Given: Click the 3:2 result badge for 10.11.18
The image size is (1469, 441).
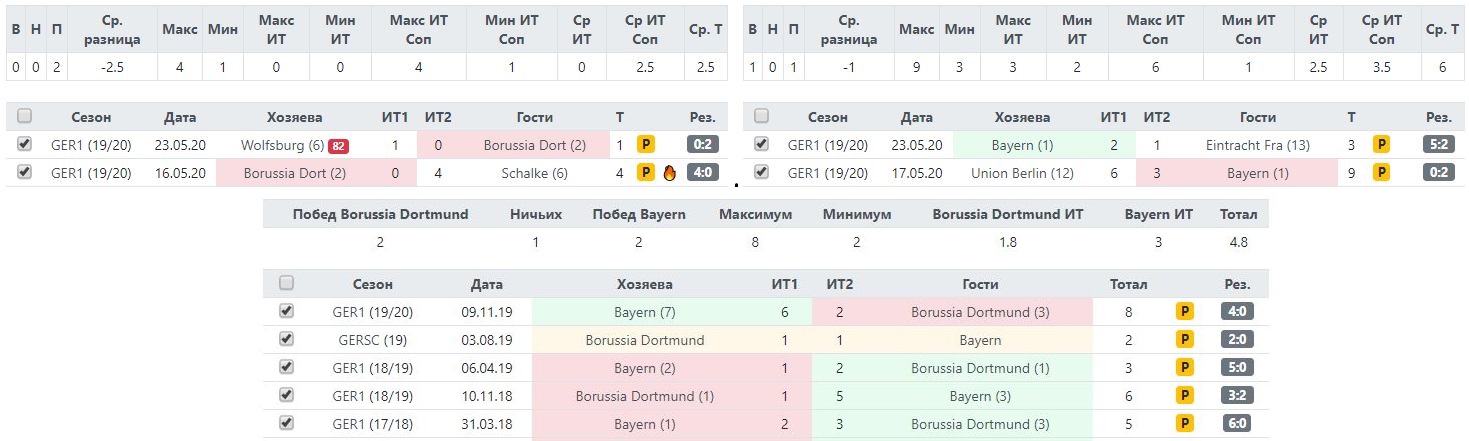Looking at the screenshot, I should pos(1237,396).
